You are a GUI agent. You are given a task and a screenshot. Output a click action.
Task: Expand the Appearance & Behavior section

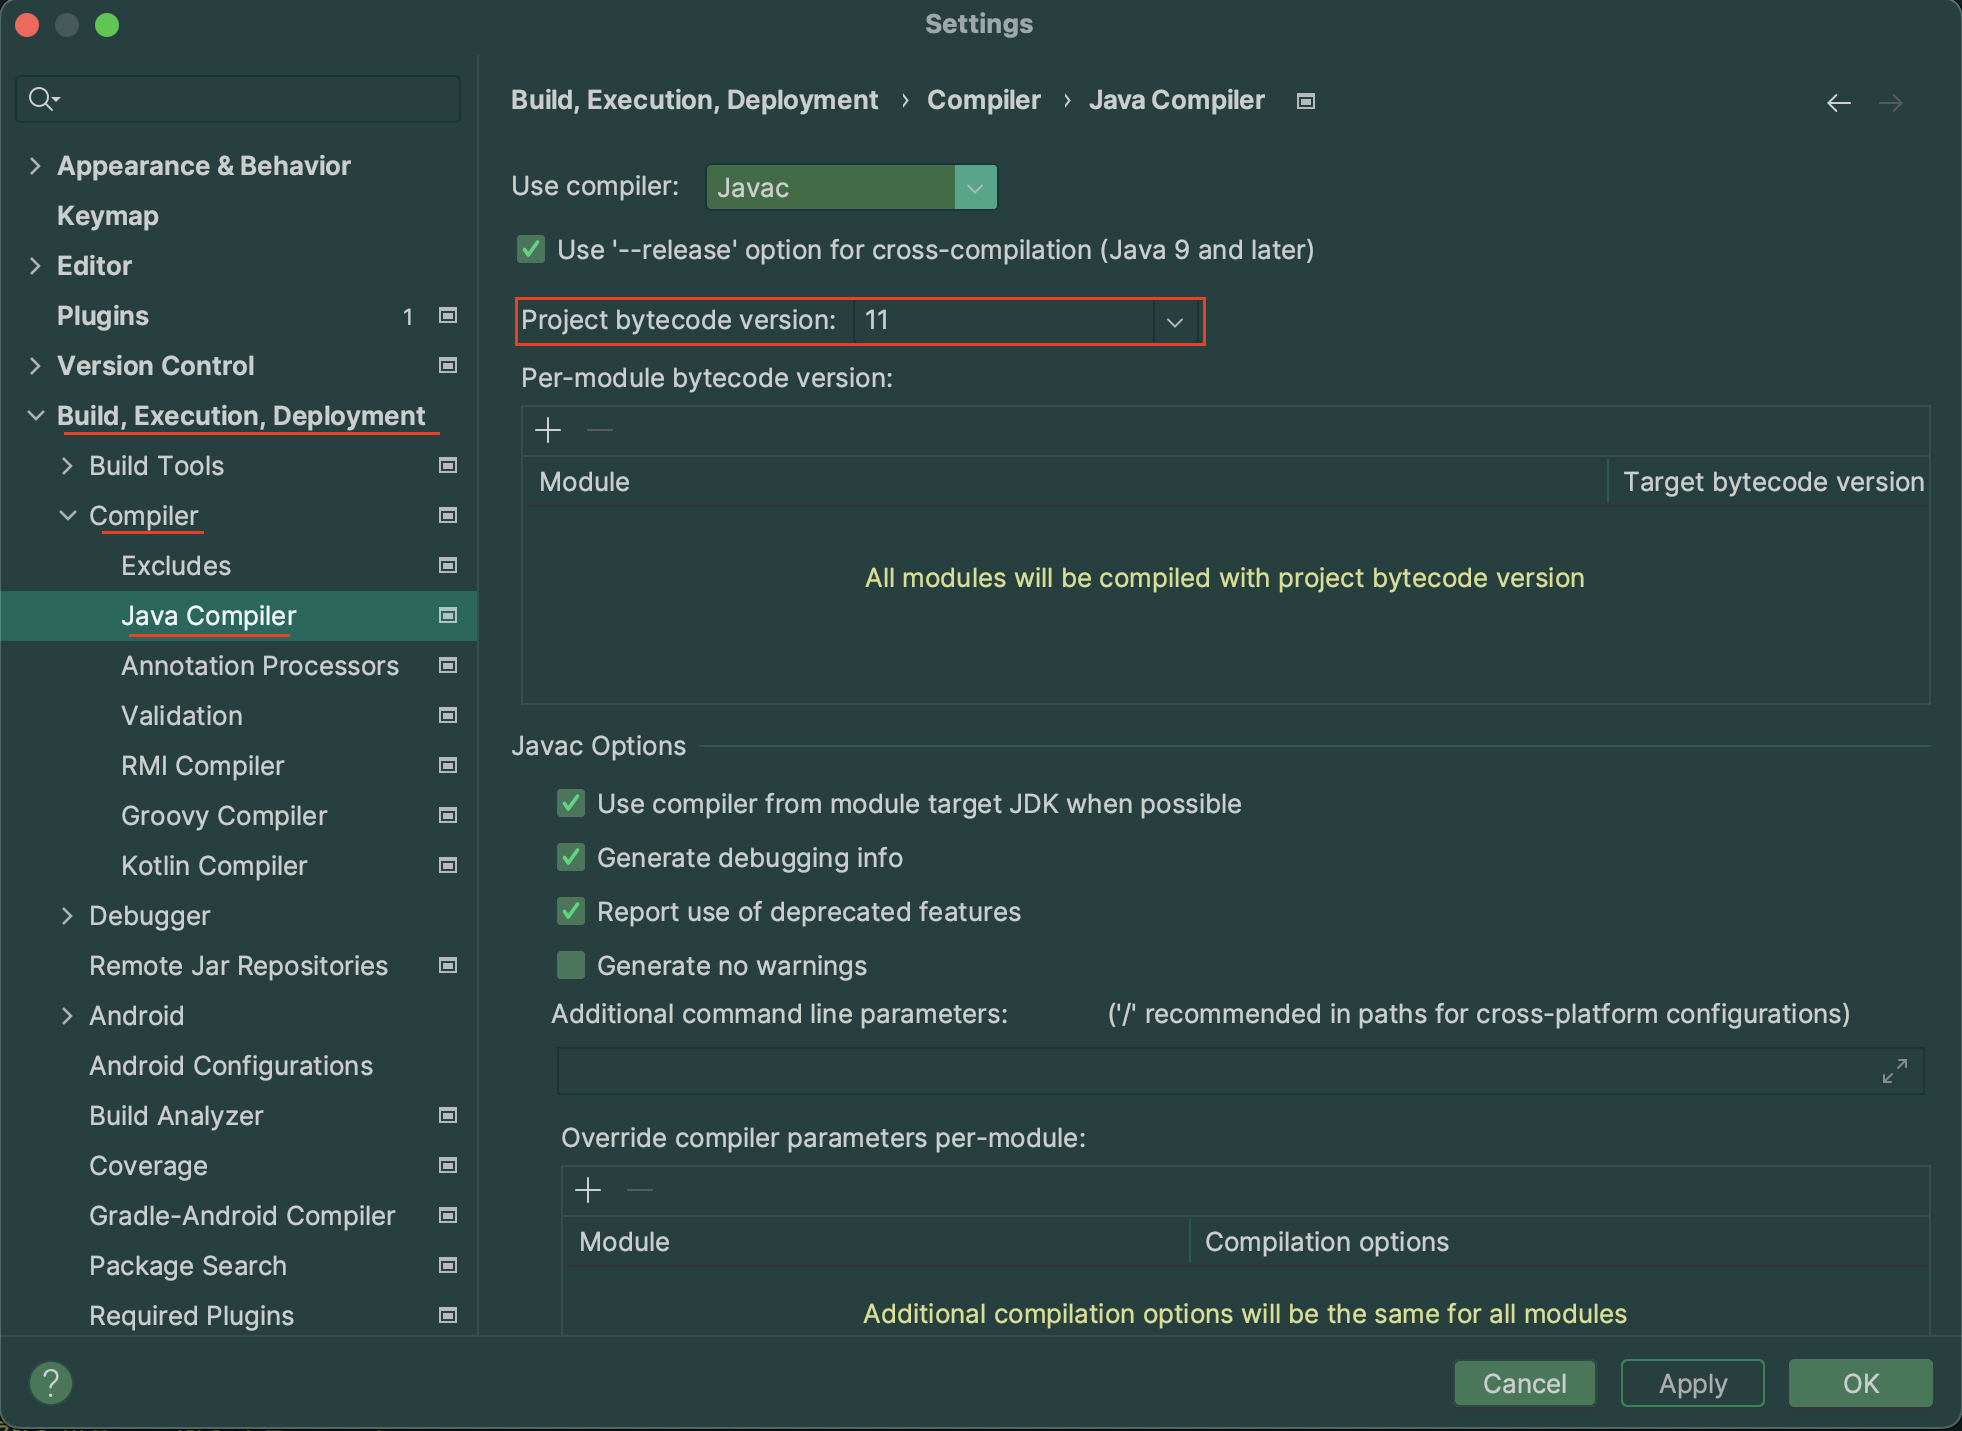[x=36, y=166]
